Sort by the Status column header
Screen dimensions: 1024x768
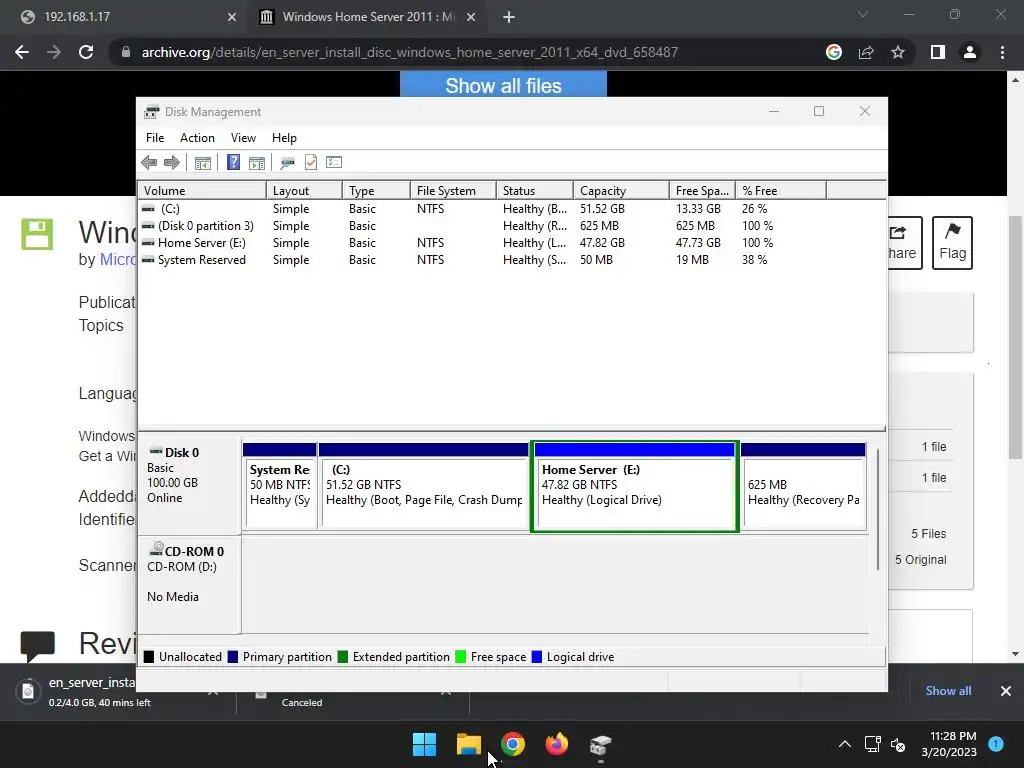click(x=535, y=191)
